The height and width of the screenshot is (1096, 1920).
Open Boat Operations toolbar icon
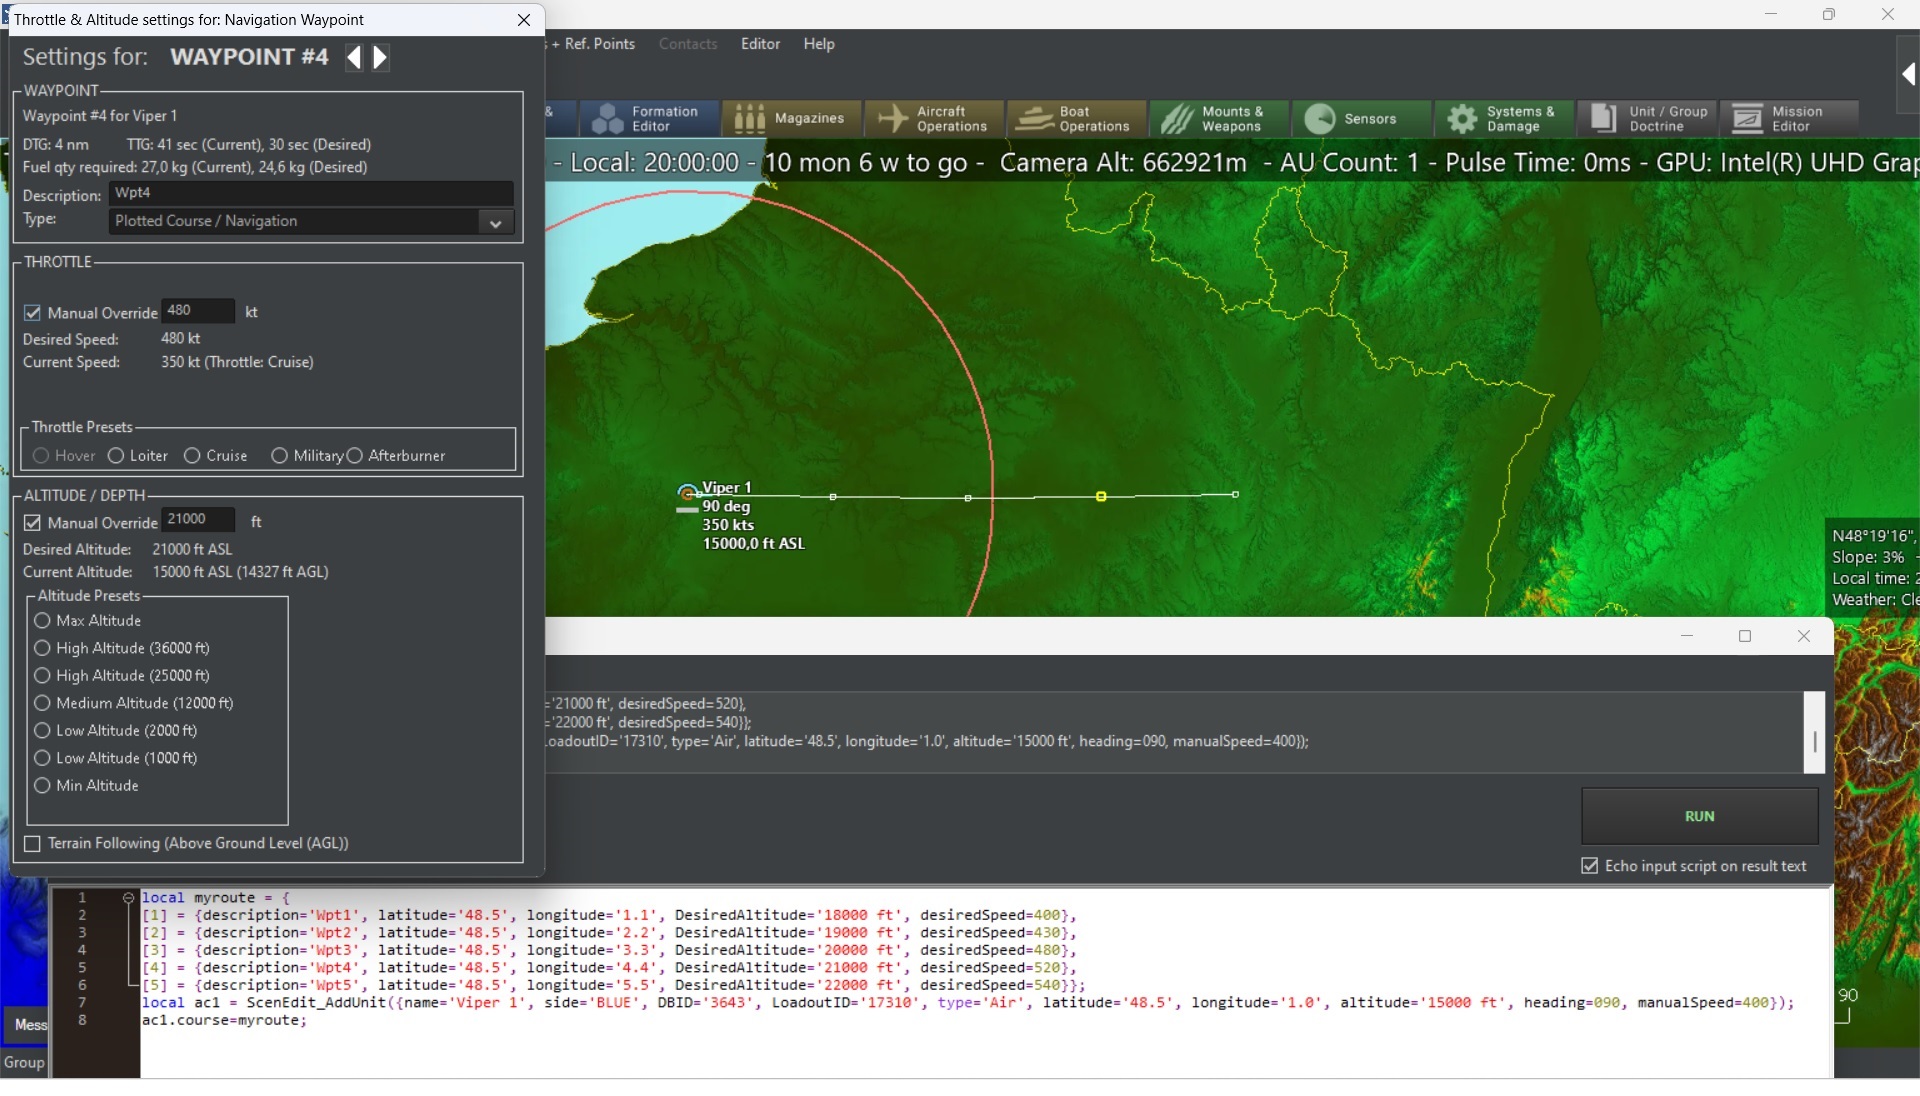point(1076,119)
